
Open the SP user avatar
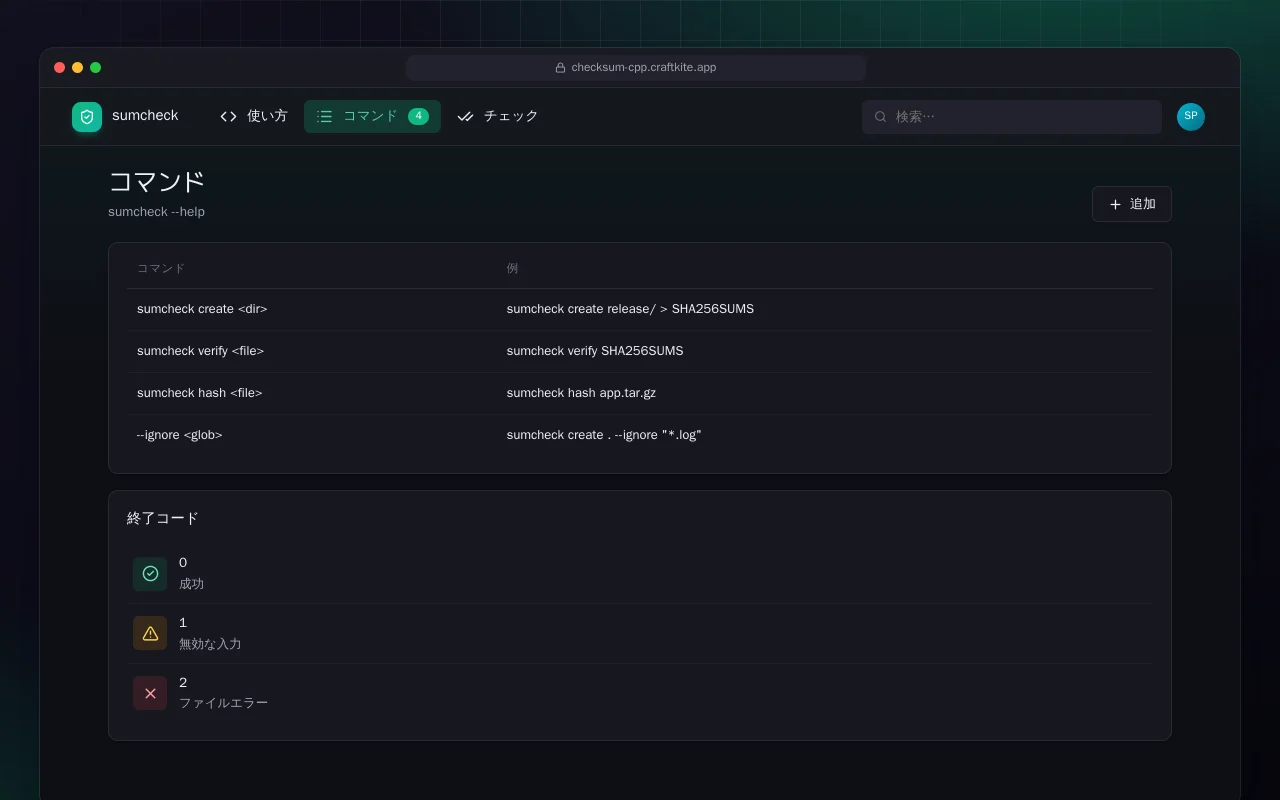[x=1191, y=117]
